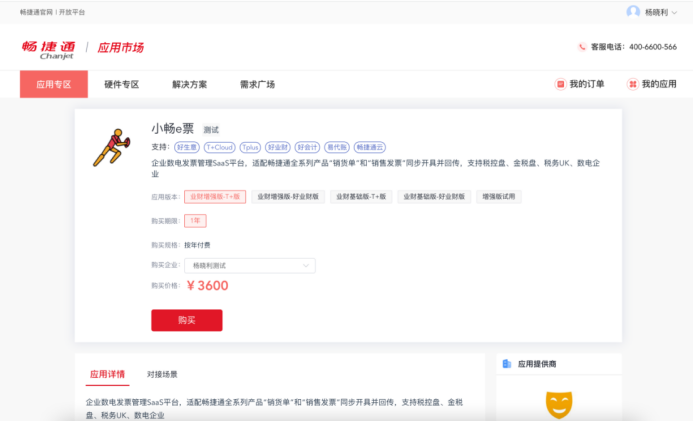Open 我的订单 link

click(x=586, y=84)
